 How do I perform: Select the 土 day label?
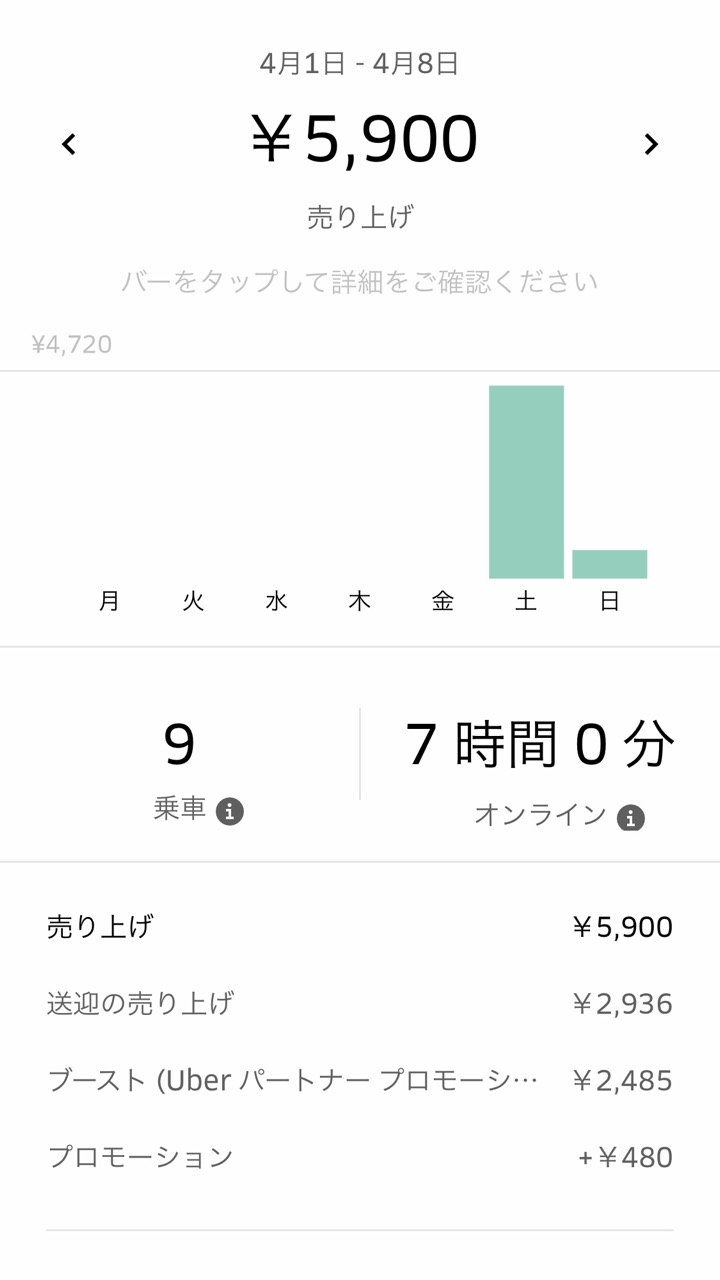[526, 601]
